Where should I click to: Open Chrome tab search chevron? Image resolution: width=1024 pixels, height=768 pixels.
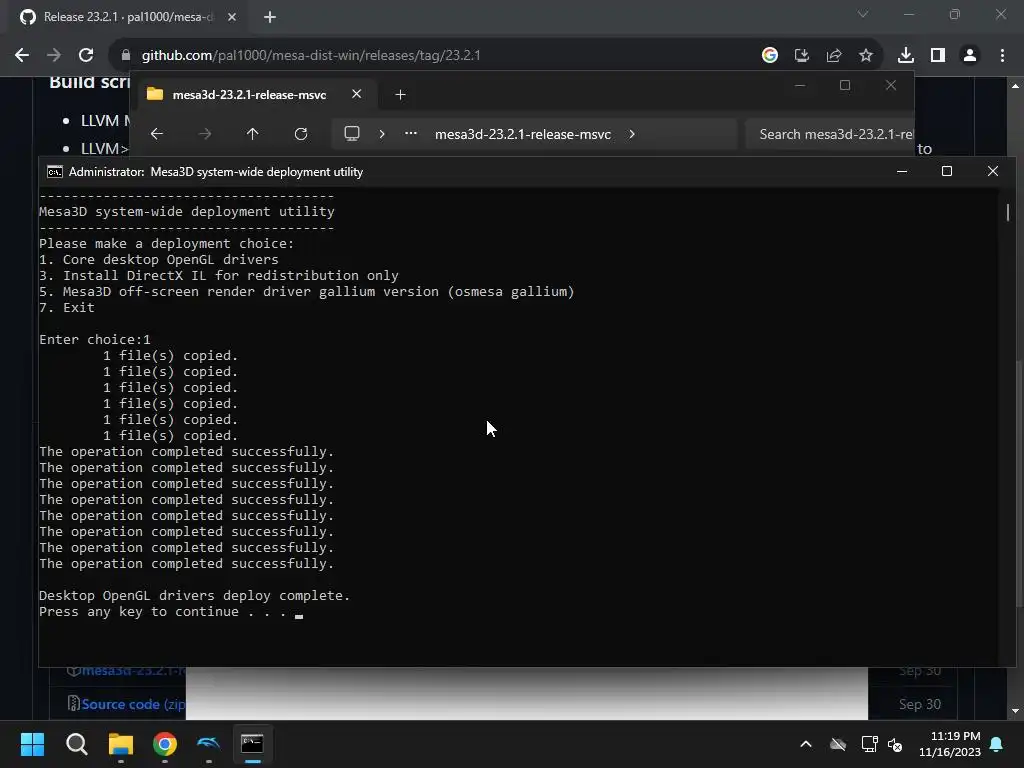click(x=863, y=14)
